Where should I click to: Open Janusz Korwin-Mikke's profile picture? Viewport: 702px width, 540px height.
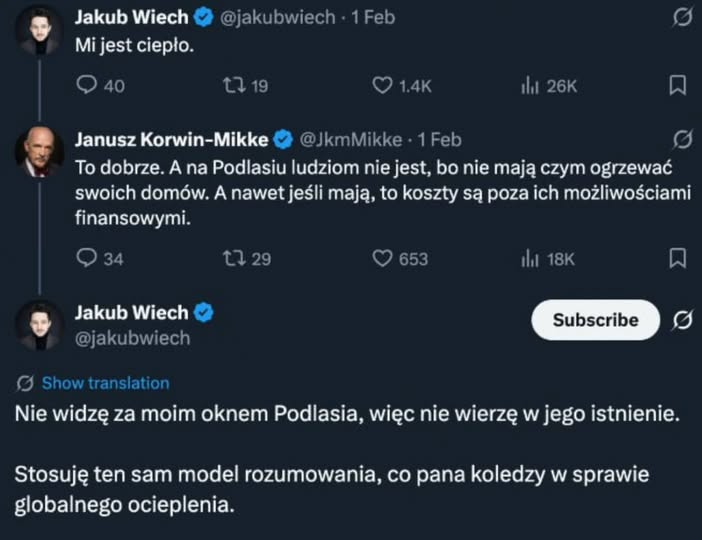(40, 152)
